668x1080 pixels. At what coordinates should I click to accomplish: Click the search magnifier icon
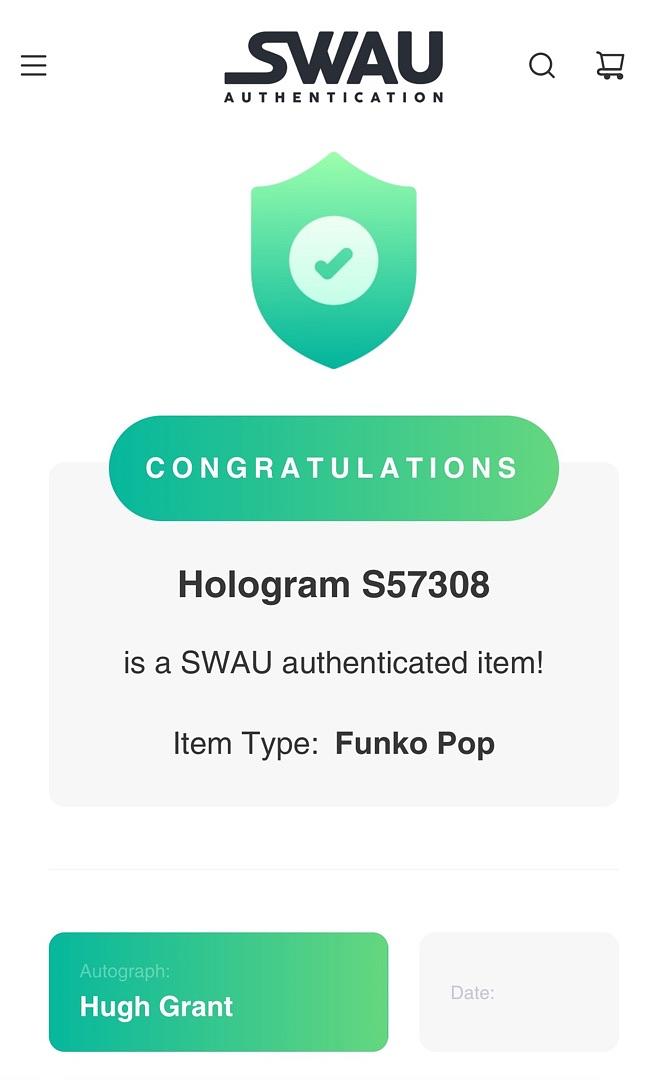pos(542,65)
